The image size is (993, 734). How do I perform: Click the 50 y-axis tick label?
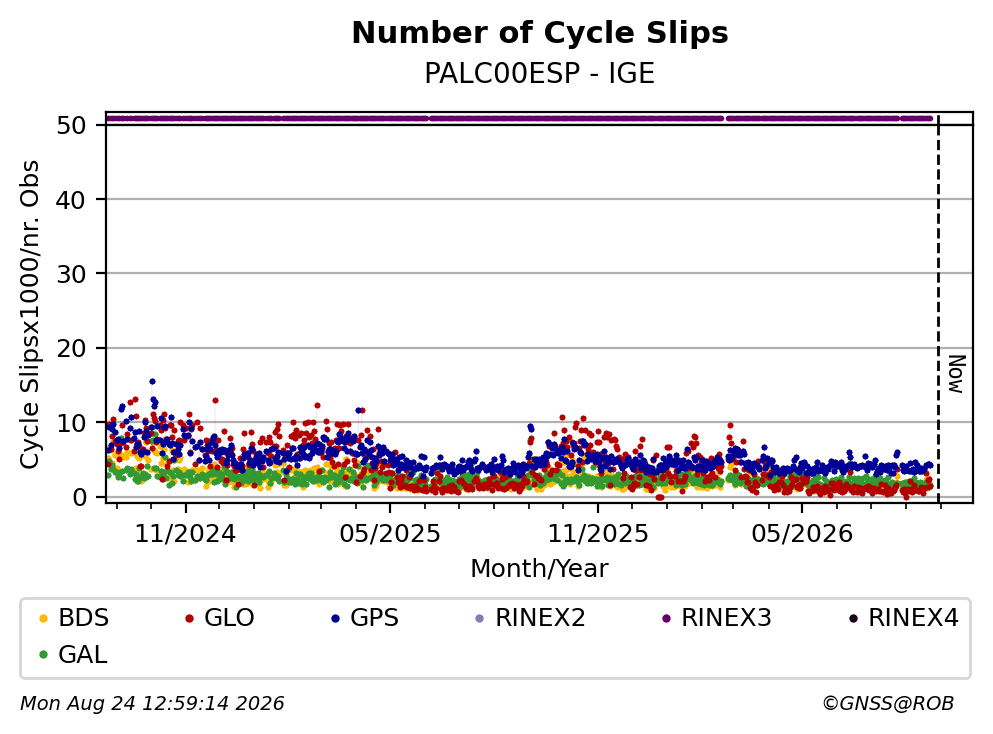[71, 125]
